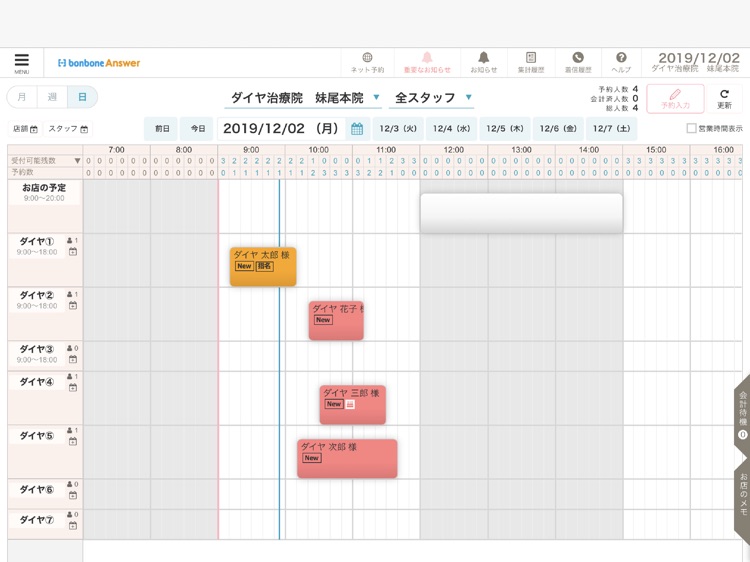
Task: Click the white shop schedule block at 12:00
Action: [521, 213]
